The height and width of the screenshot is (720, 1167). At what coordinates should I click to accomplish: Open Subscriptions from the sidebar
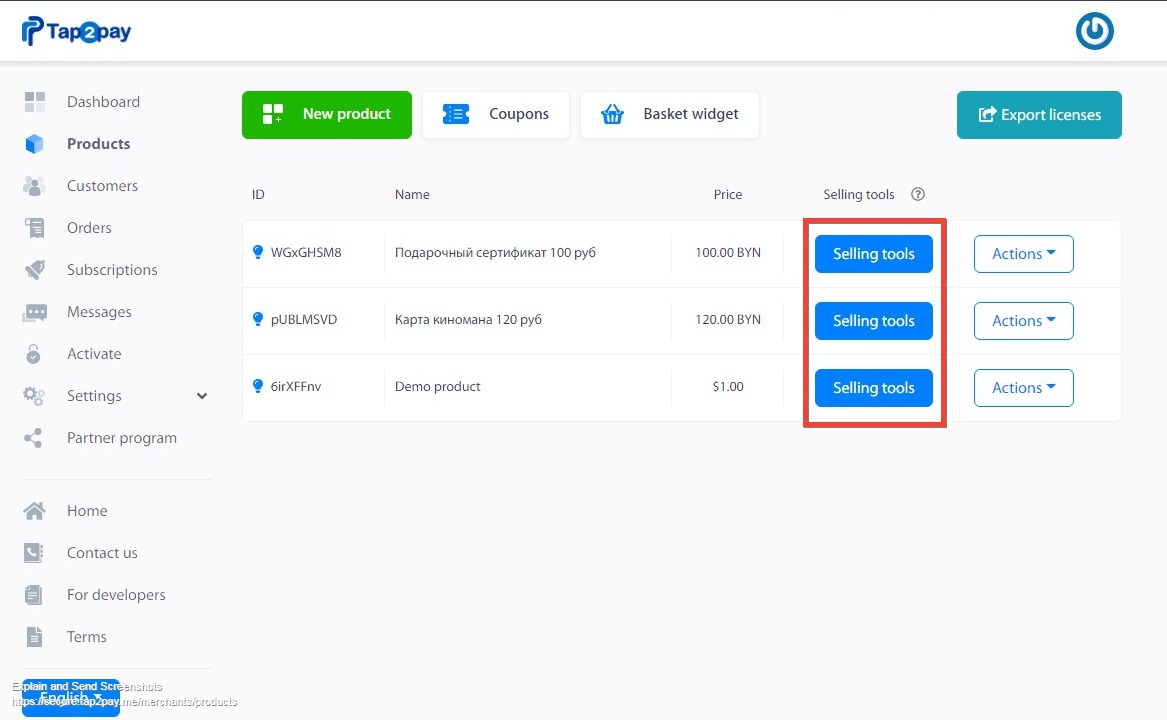tap(35, 269)
